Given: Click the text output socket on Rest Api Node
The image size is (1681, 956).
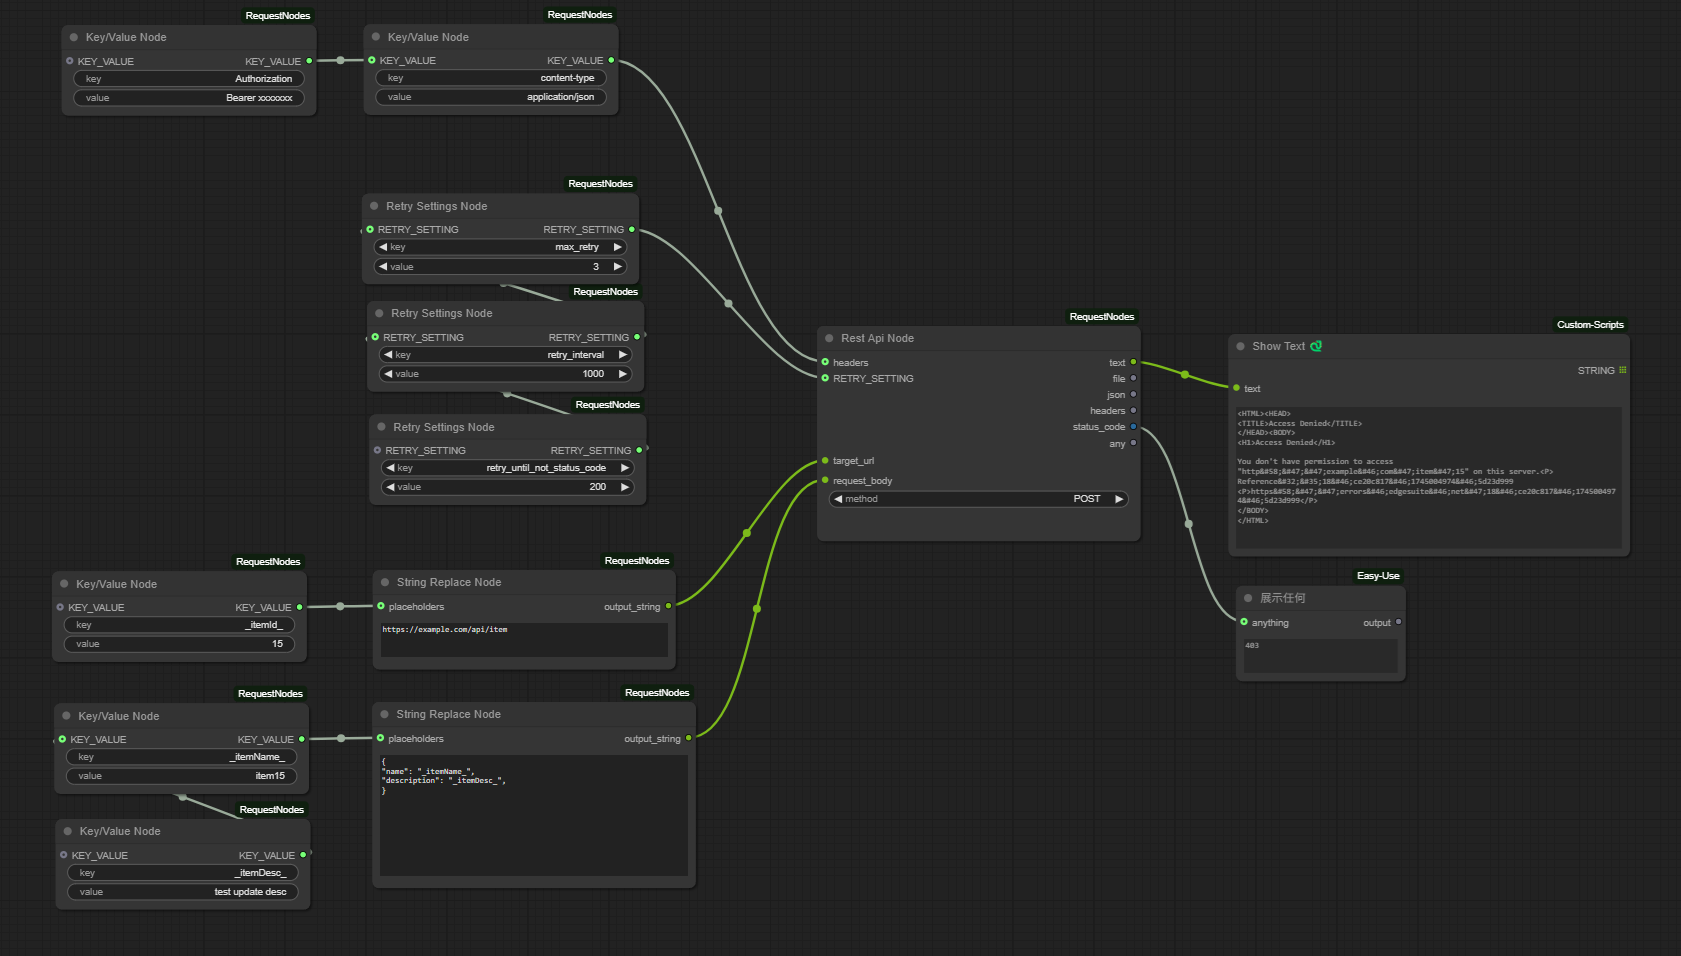Looking at the screenshot, I should click(x=1133, y=362).
